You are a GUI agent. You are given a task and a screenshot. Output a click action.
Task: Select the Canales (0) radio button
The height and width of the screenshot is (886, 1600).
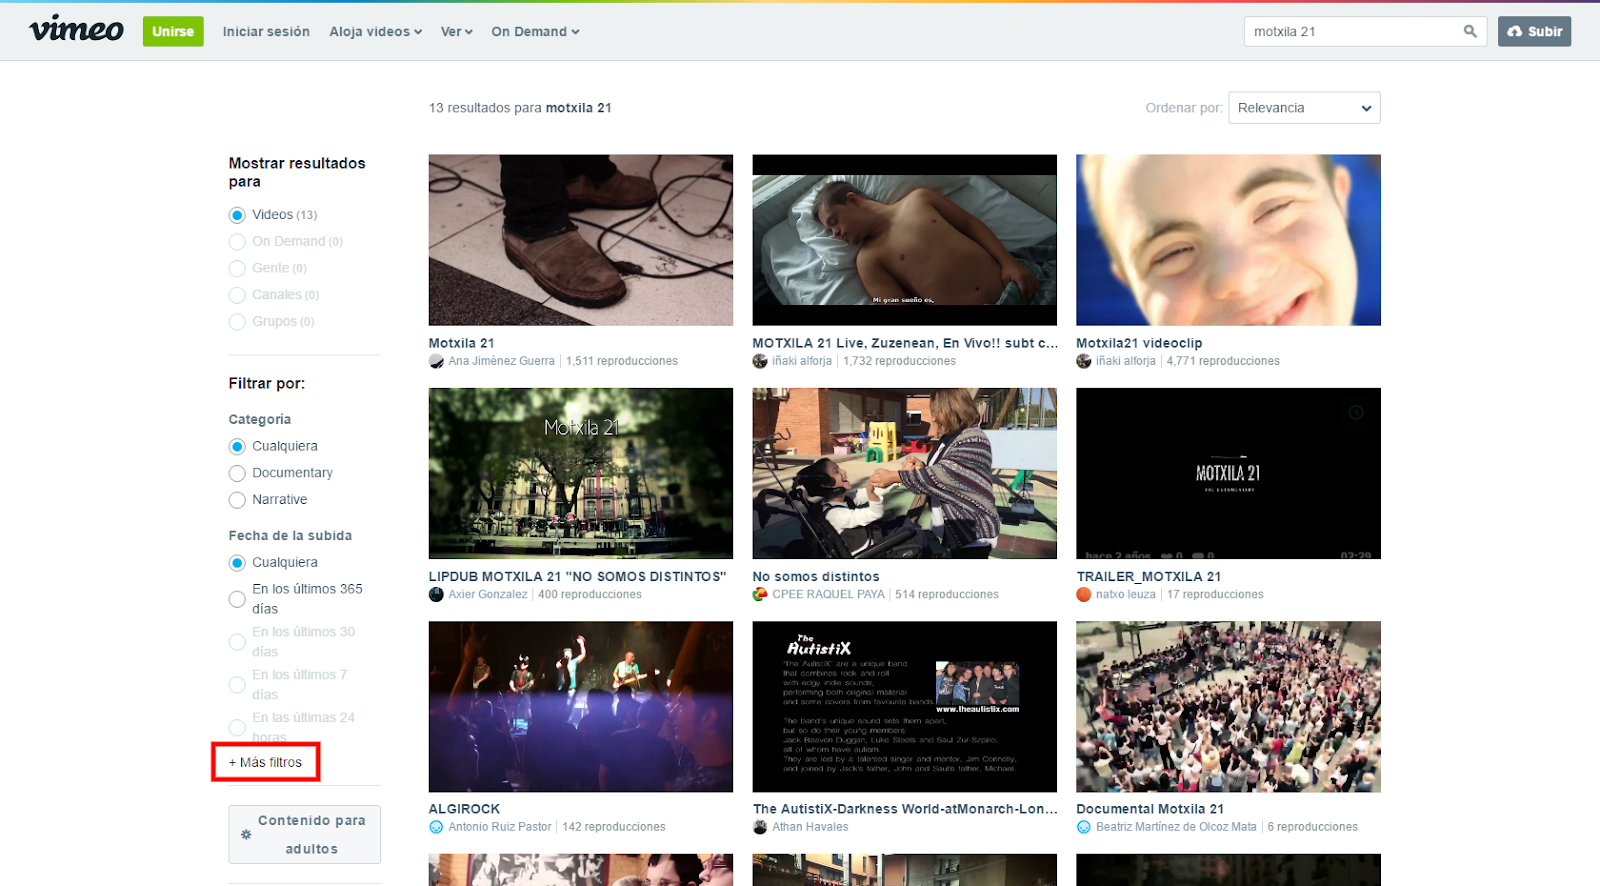tap(237, 295)
